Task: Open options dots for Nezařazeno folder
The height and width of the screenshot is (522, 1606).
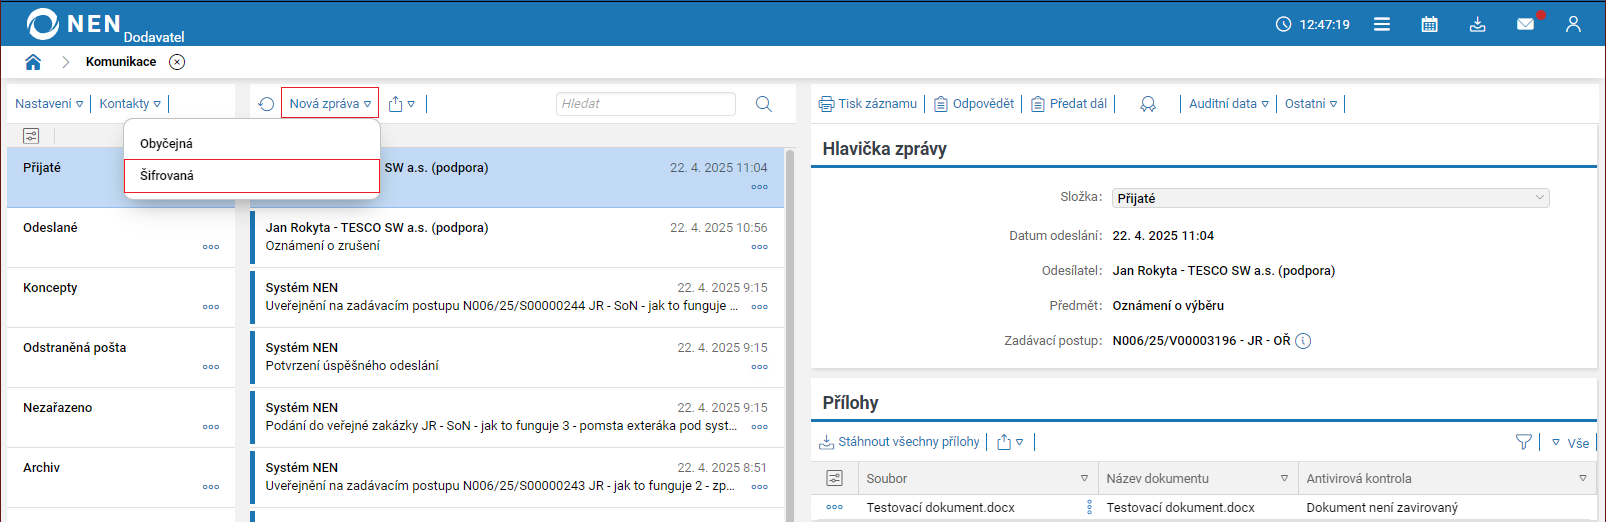Action: click(x=211, y=427)
